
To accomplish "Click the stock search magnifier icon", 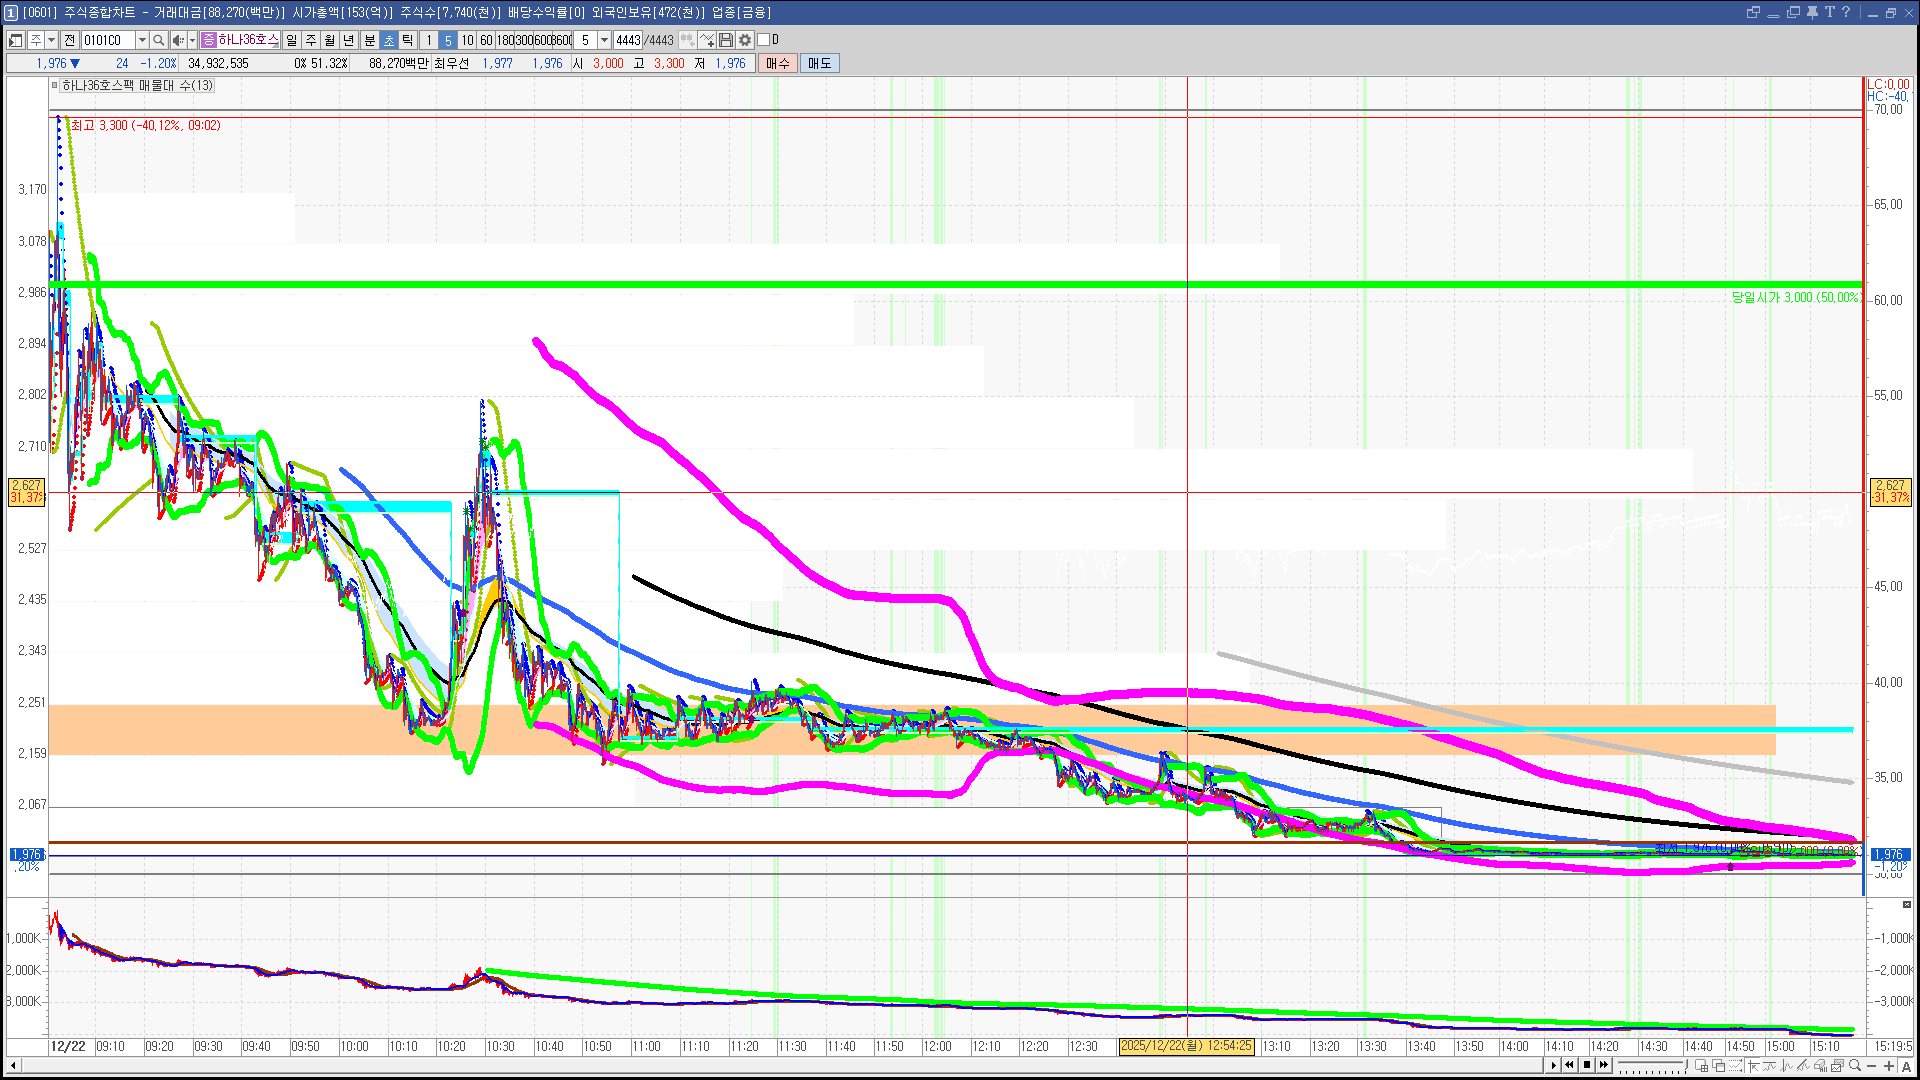I will pos(158,40).
